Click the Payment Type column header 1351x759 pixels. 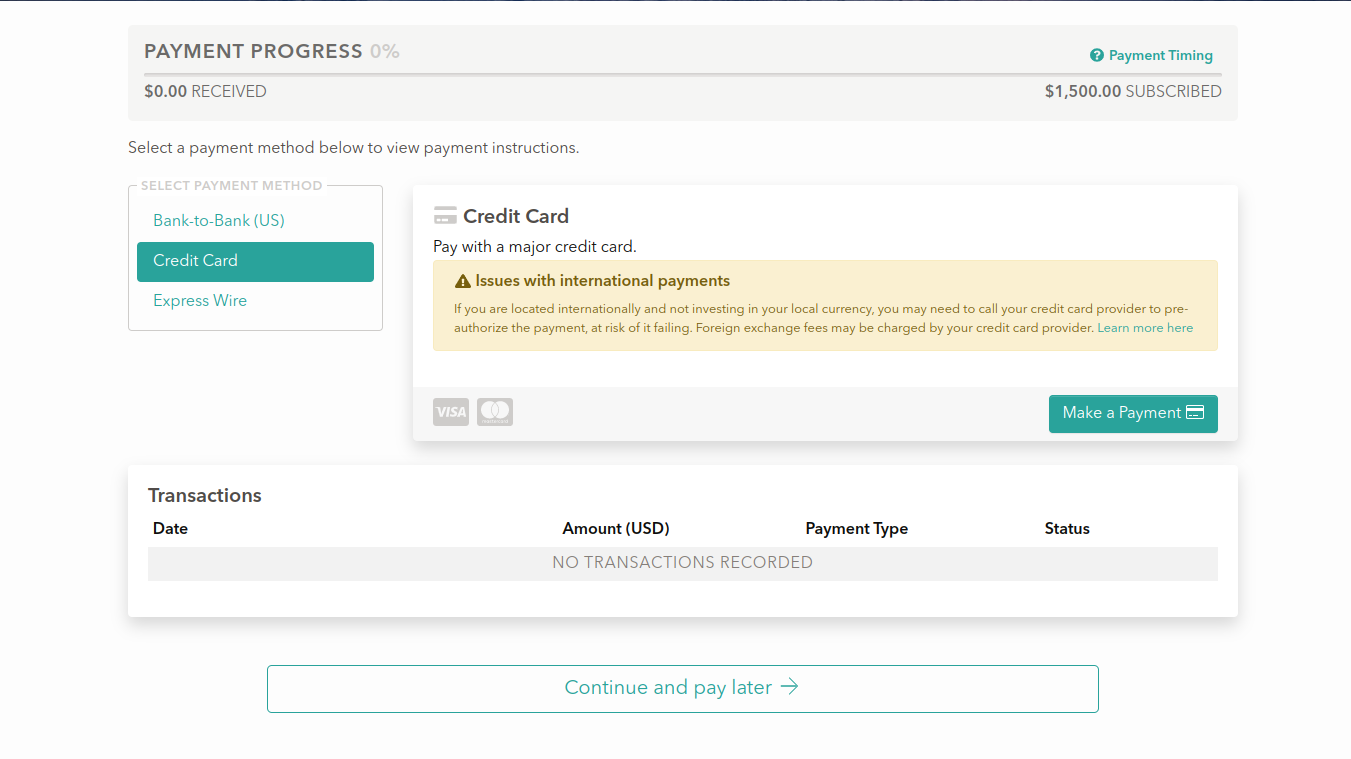click(856, 528)
